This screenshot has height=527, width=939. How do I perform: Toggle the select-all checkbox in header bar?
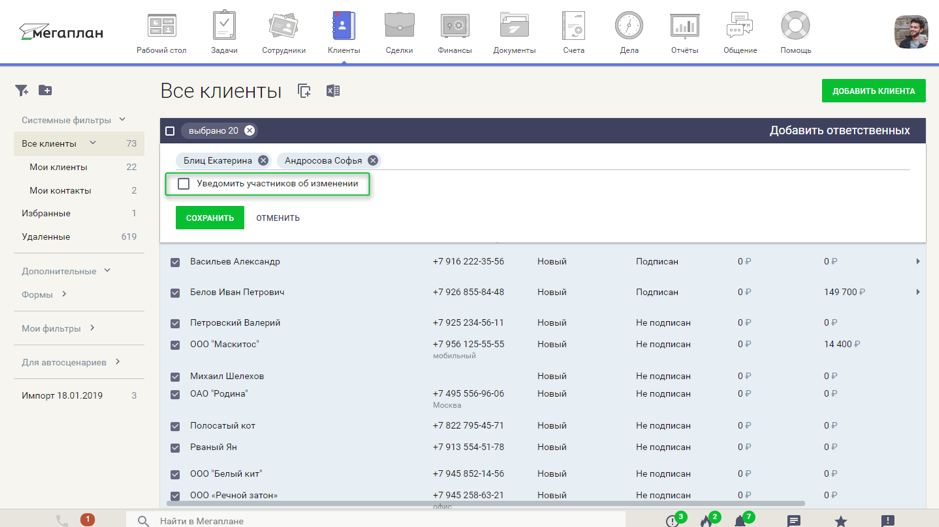pyautogui.click(x=170, y=131)
